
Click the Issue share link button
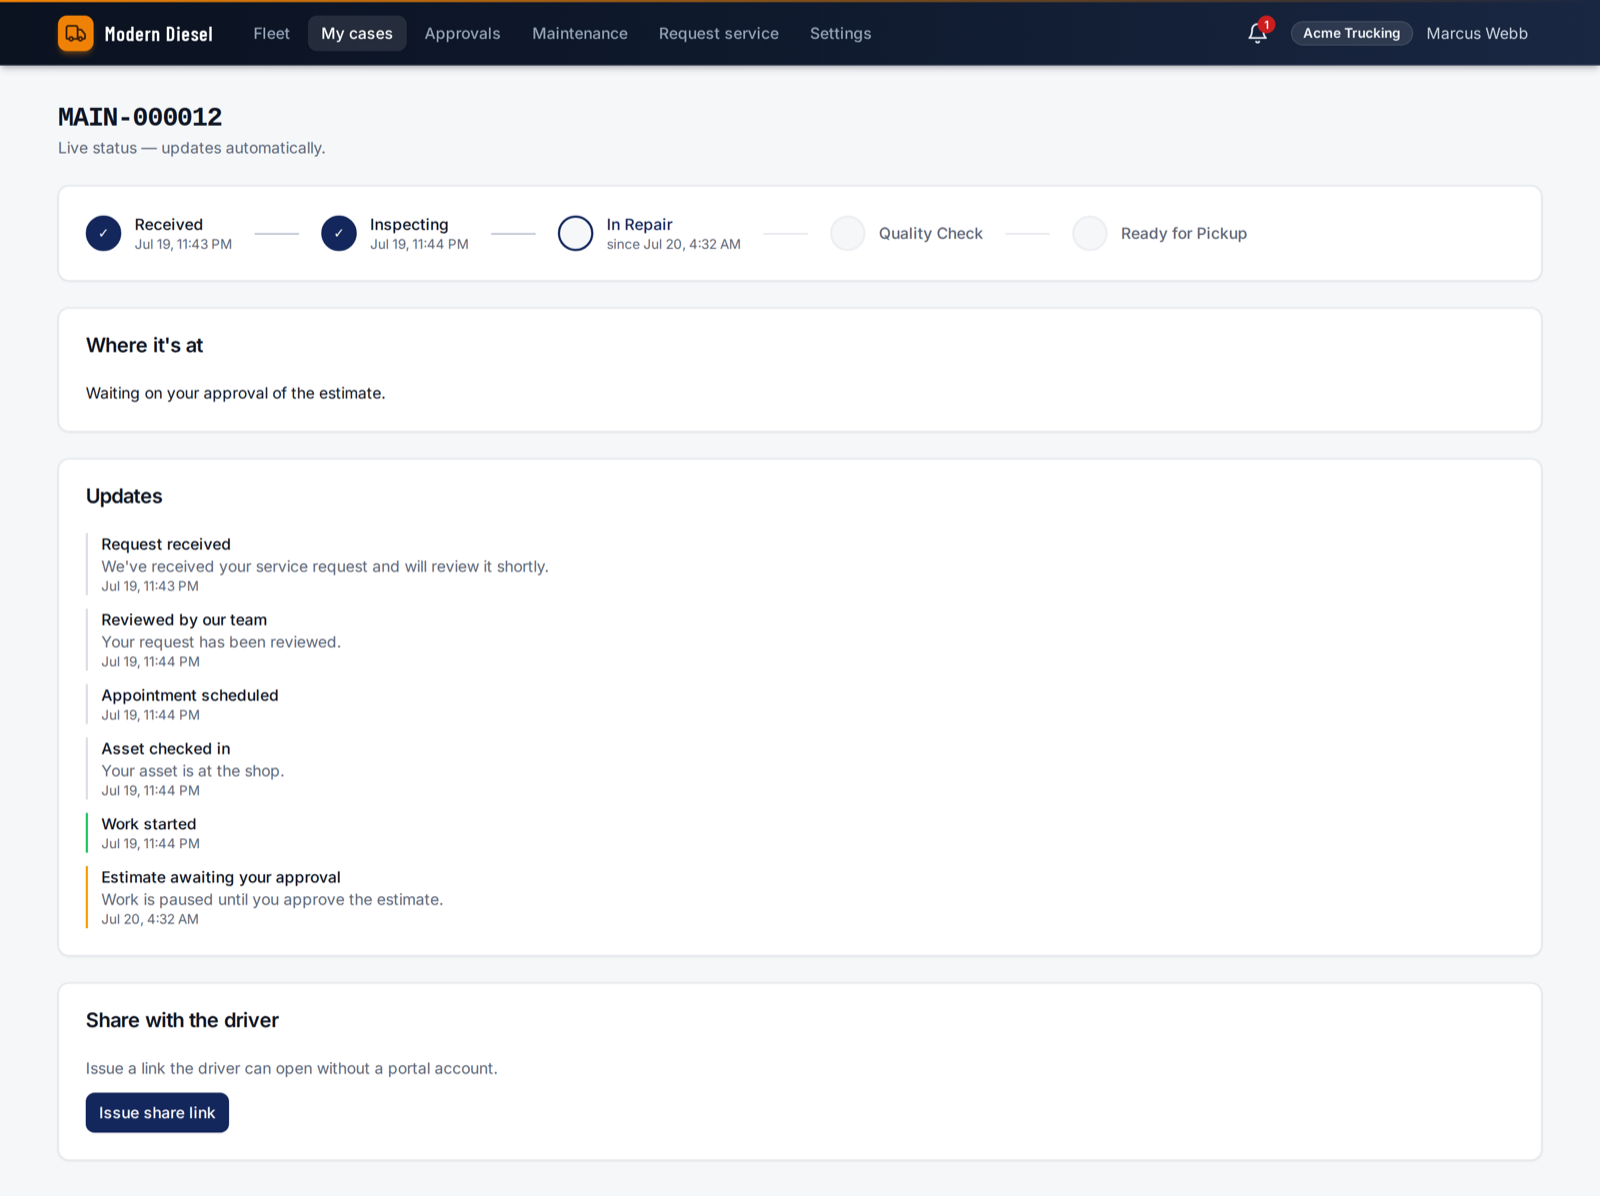click(157, 1113)
